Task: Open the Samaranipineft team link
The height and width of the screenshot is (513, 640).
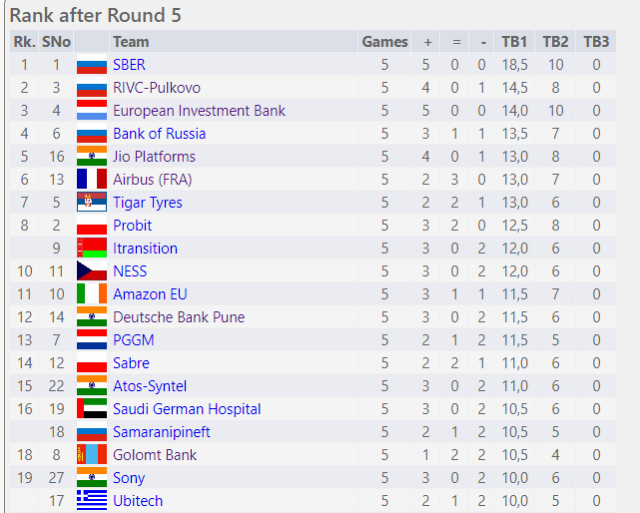Action: (161, 432)
